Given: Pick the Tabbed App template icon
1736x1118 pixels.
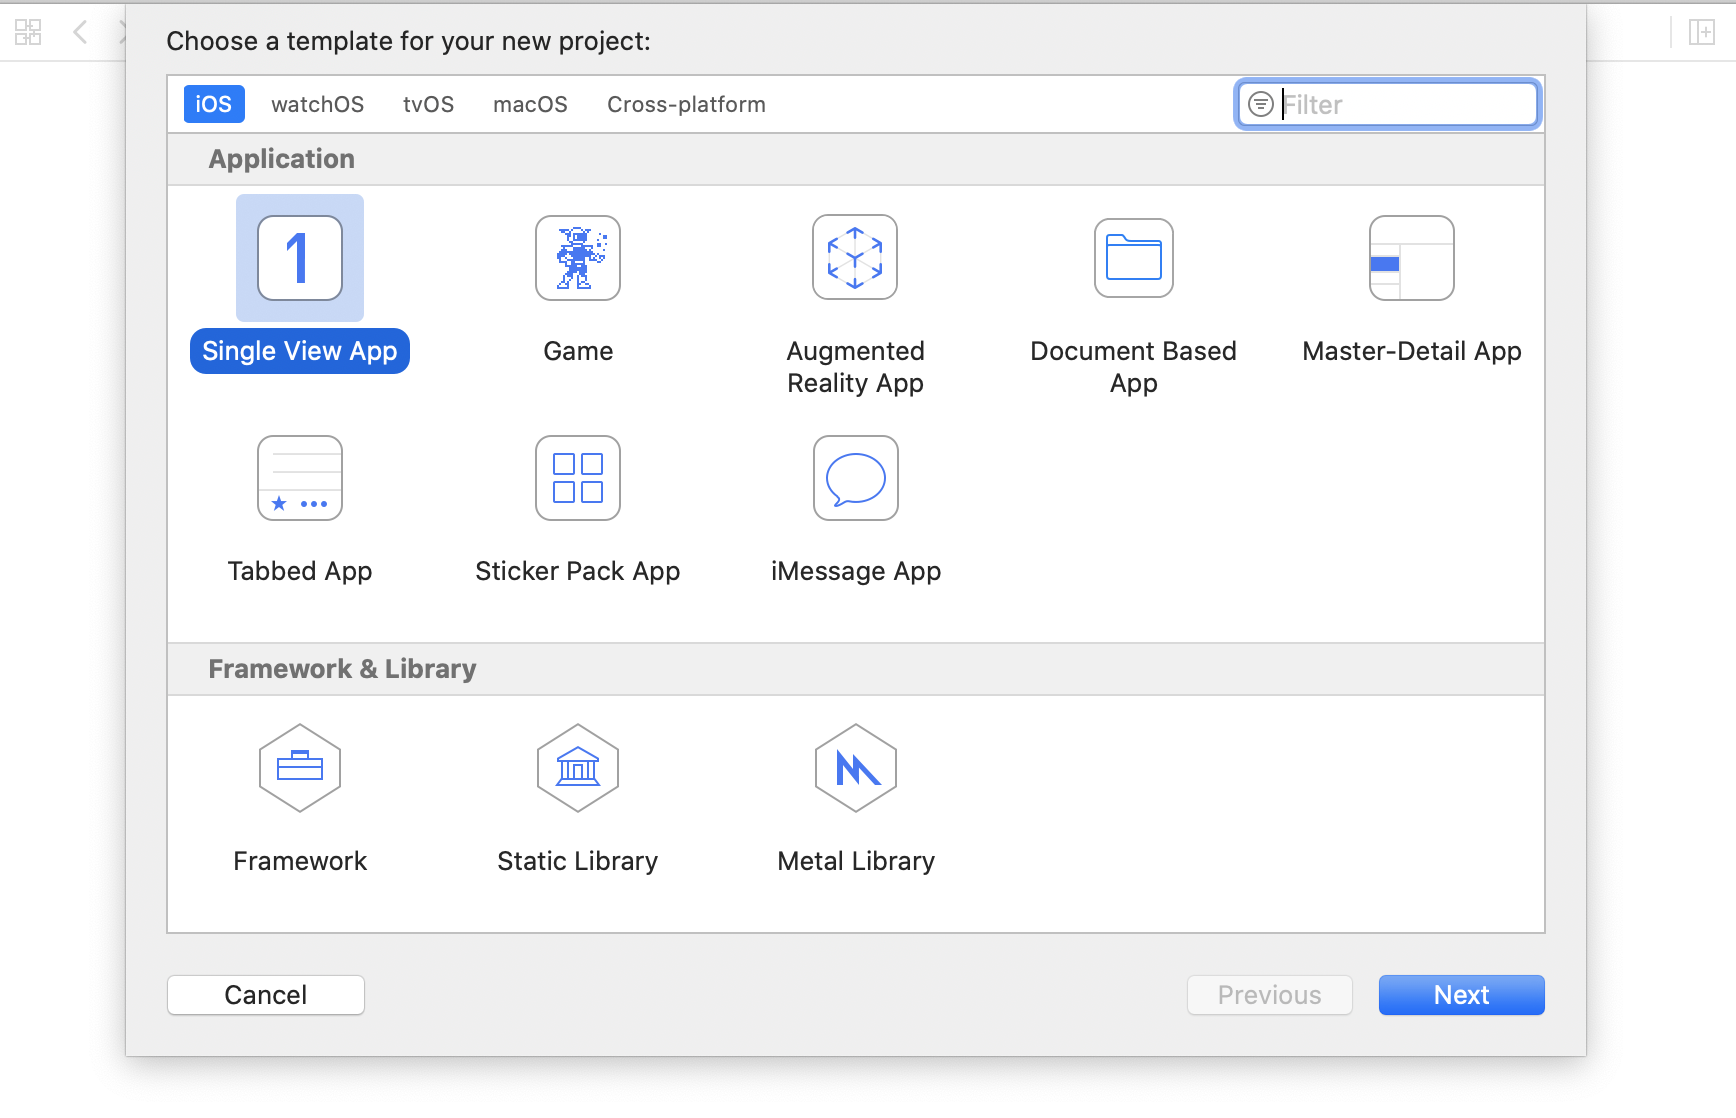Looking at the screenshot, I should (x=300, y=478).
